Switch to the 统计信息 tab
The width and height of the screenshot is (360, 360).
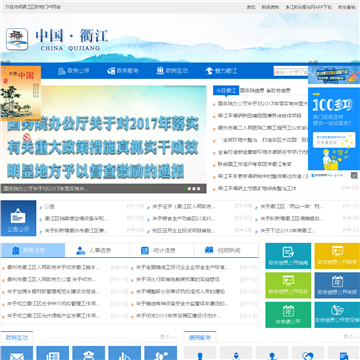coord(161,250)
